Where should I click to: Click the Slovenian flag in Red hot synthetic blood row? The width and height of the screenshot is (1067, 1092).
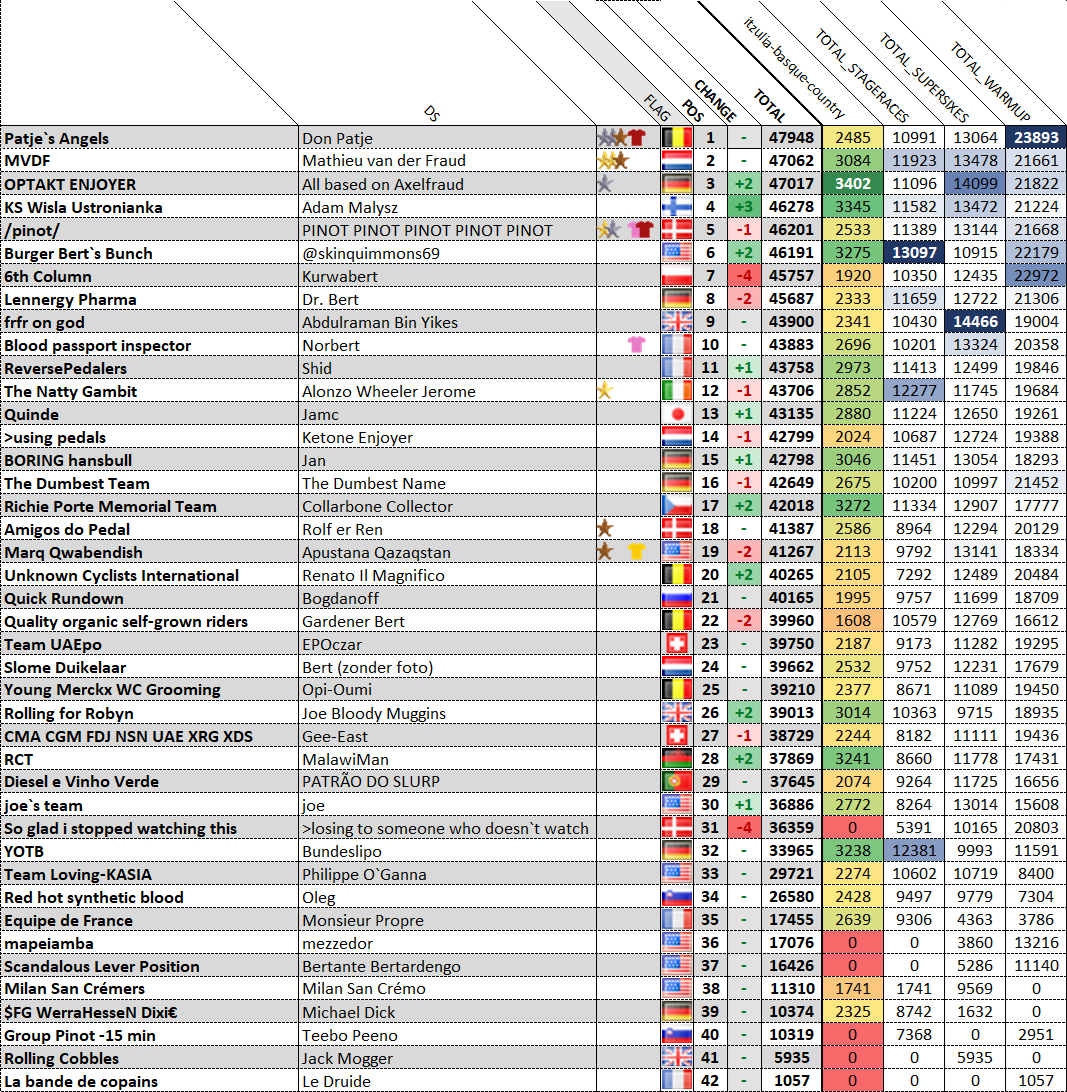pyautogui.click(x=677, y=897)
